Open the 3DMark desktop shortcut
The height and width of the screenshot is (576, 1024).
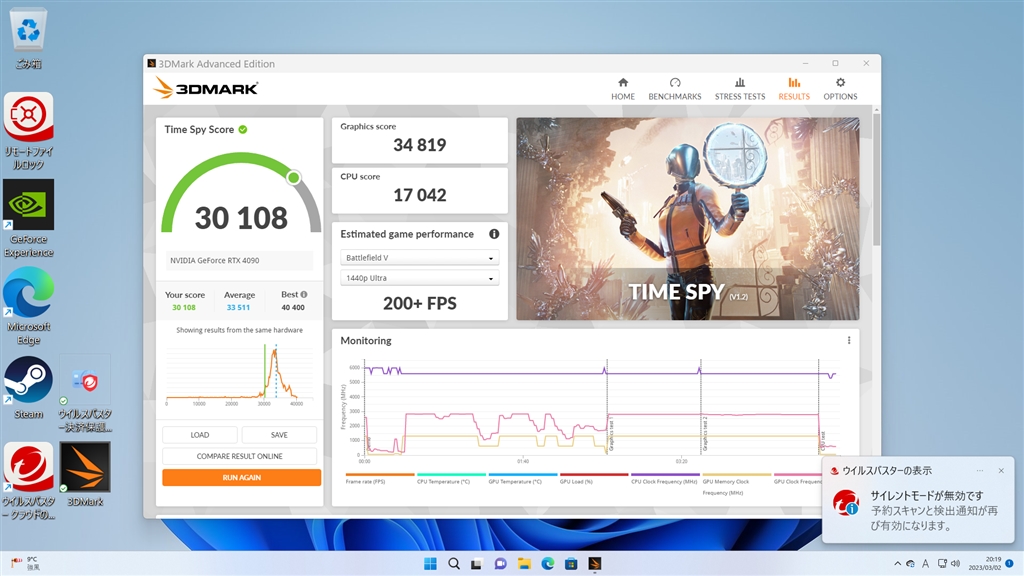85,475
